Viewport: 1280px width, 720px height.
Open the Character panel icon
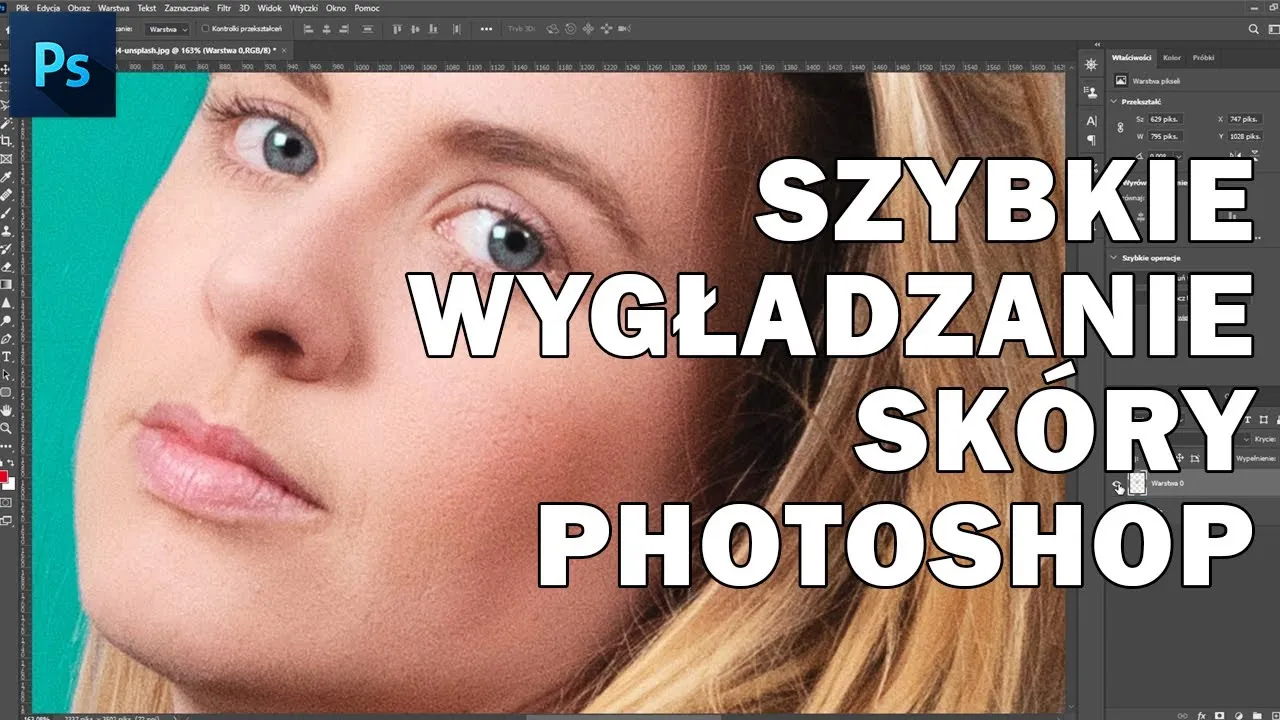(1091, 120)
